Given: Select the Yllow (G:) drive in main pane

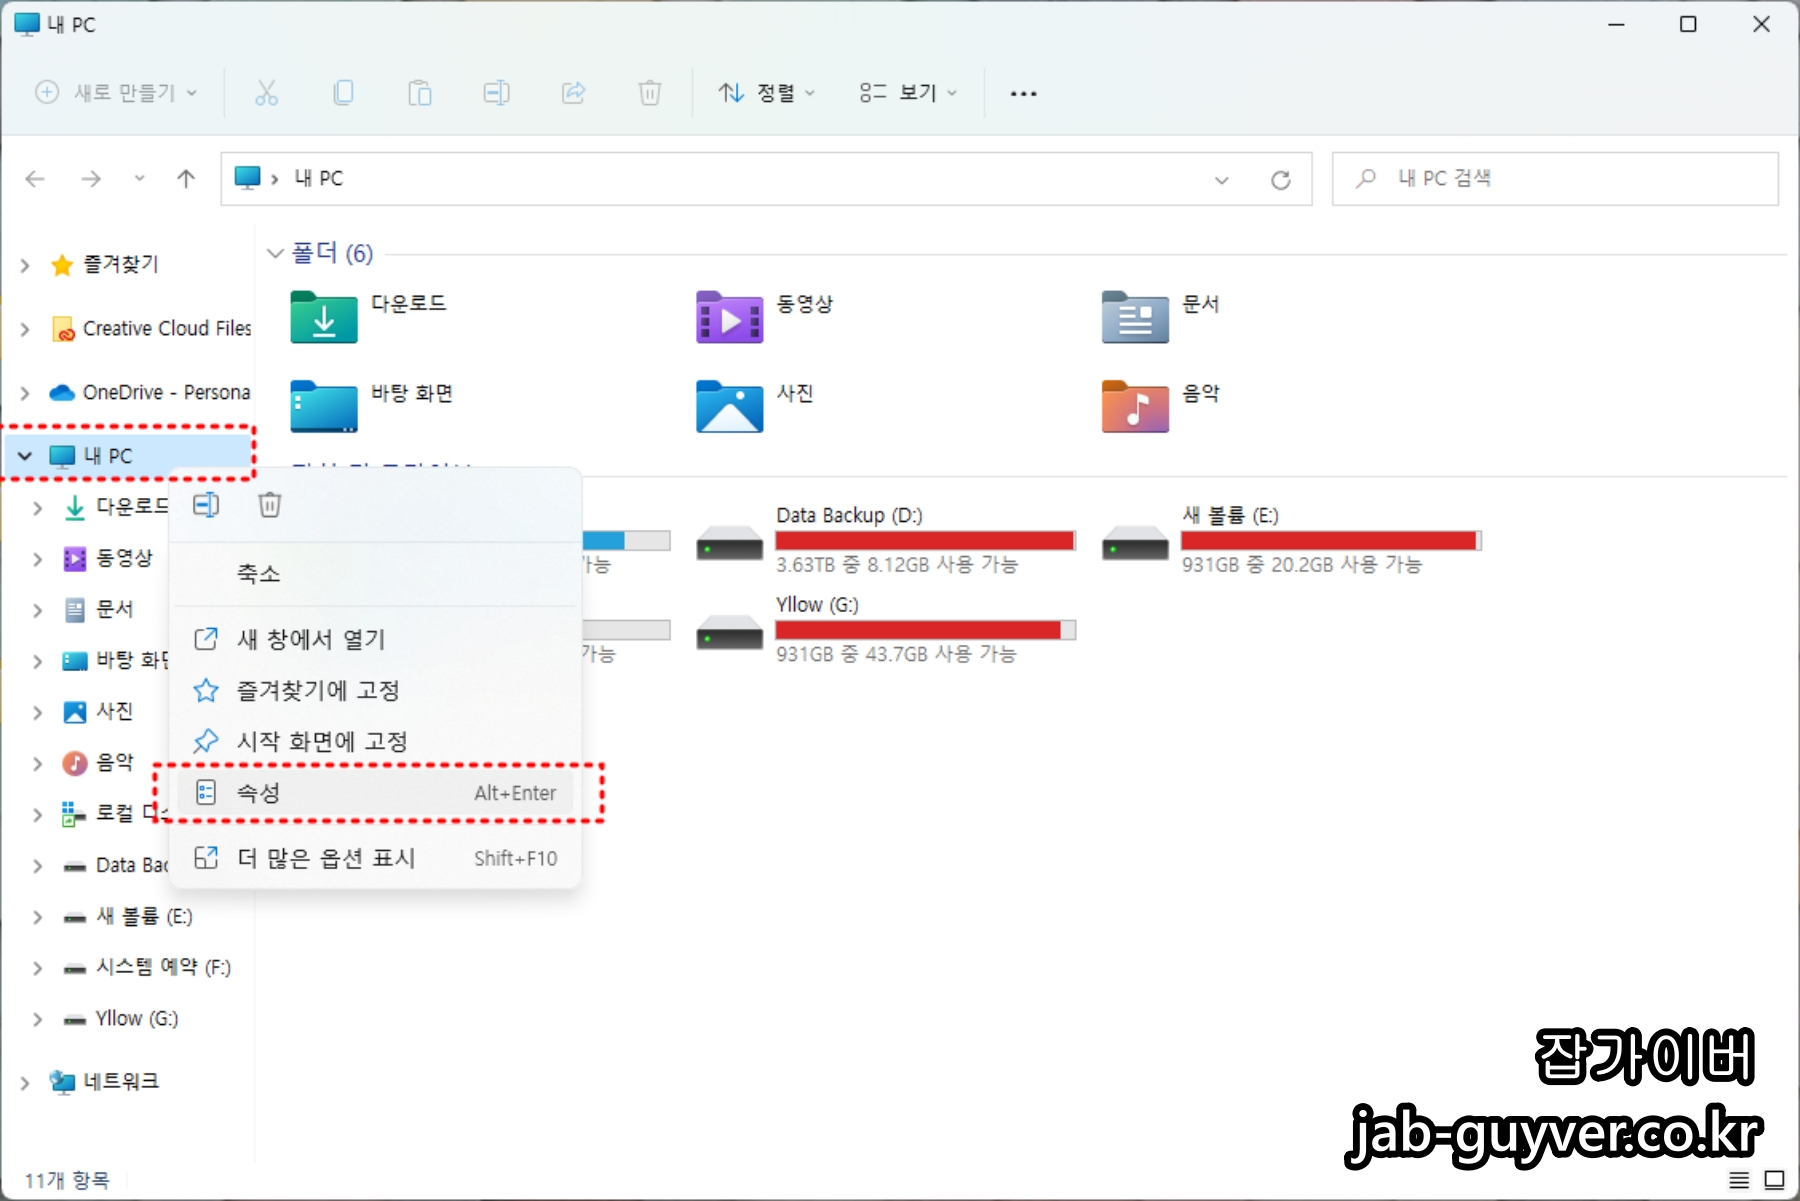Looking at the screenshot, I should pyautogui.click(x=886, y=630).
